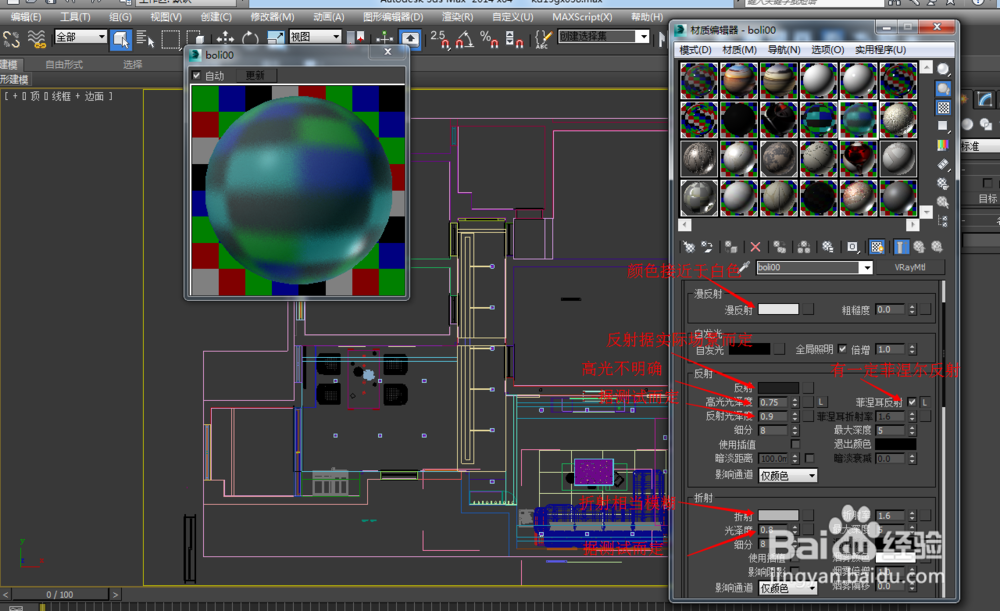This screenshot has height=611, width=1000.
Task: Open 模式(D) menu in Material Editor
Action: tap(695, 50)
